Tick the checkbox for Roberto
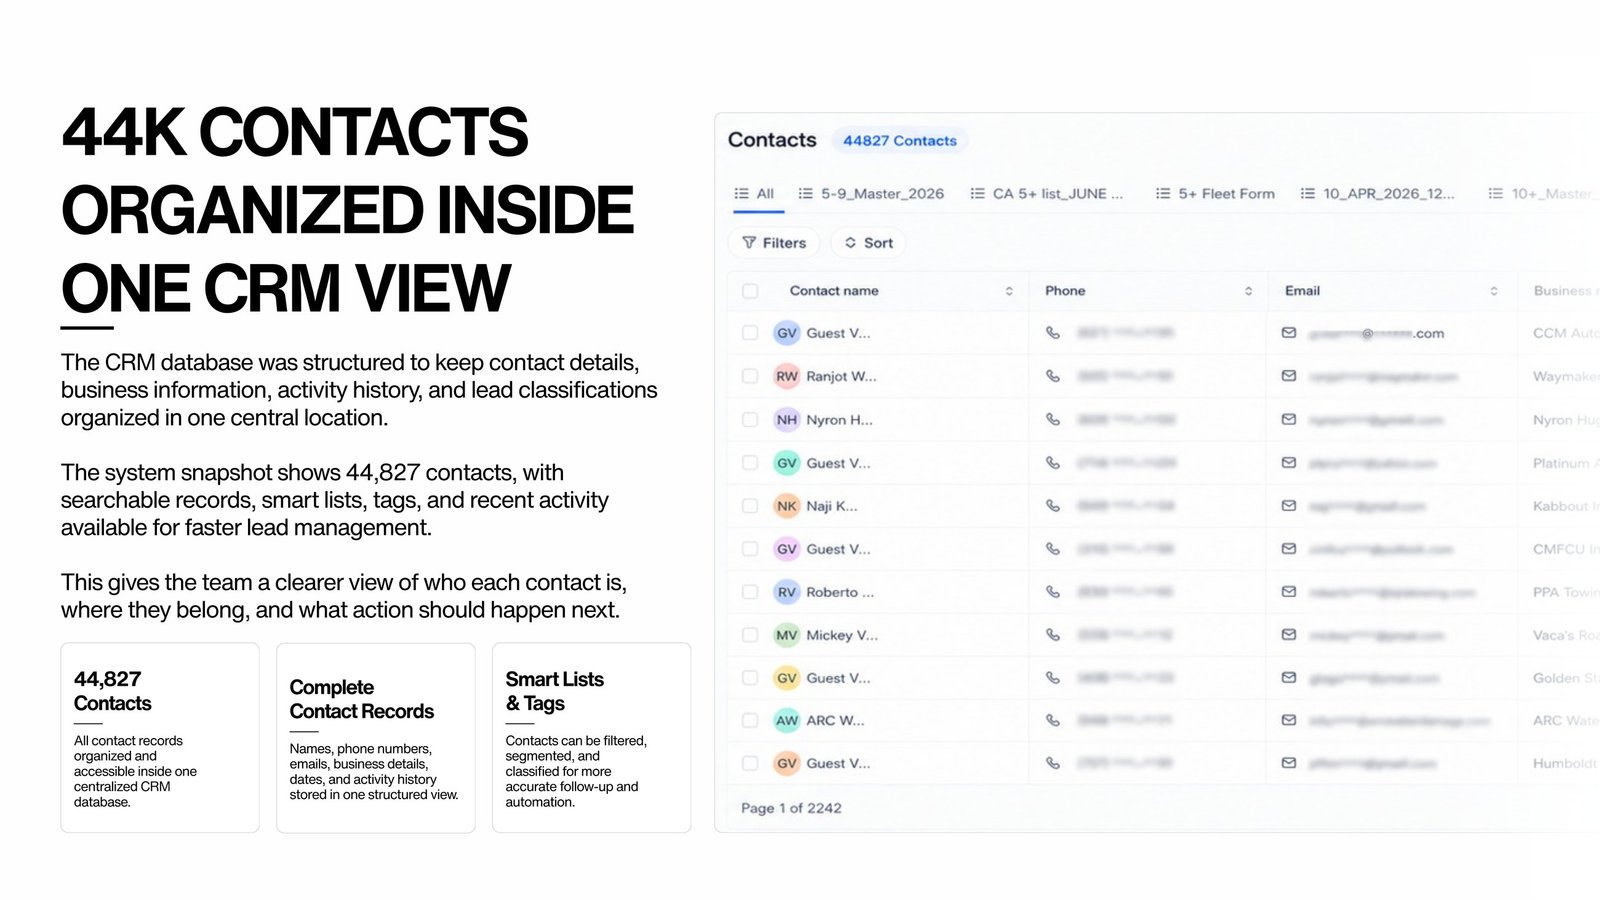This screenshot has height=900, width=1600. click(750, 592)
